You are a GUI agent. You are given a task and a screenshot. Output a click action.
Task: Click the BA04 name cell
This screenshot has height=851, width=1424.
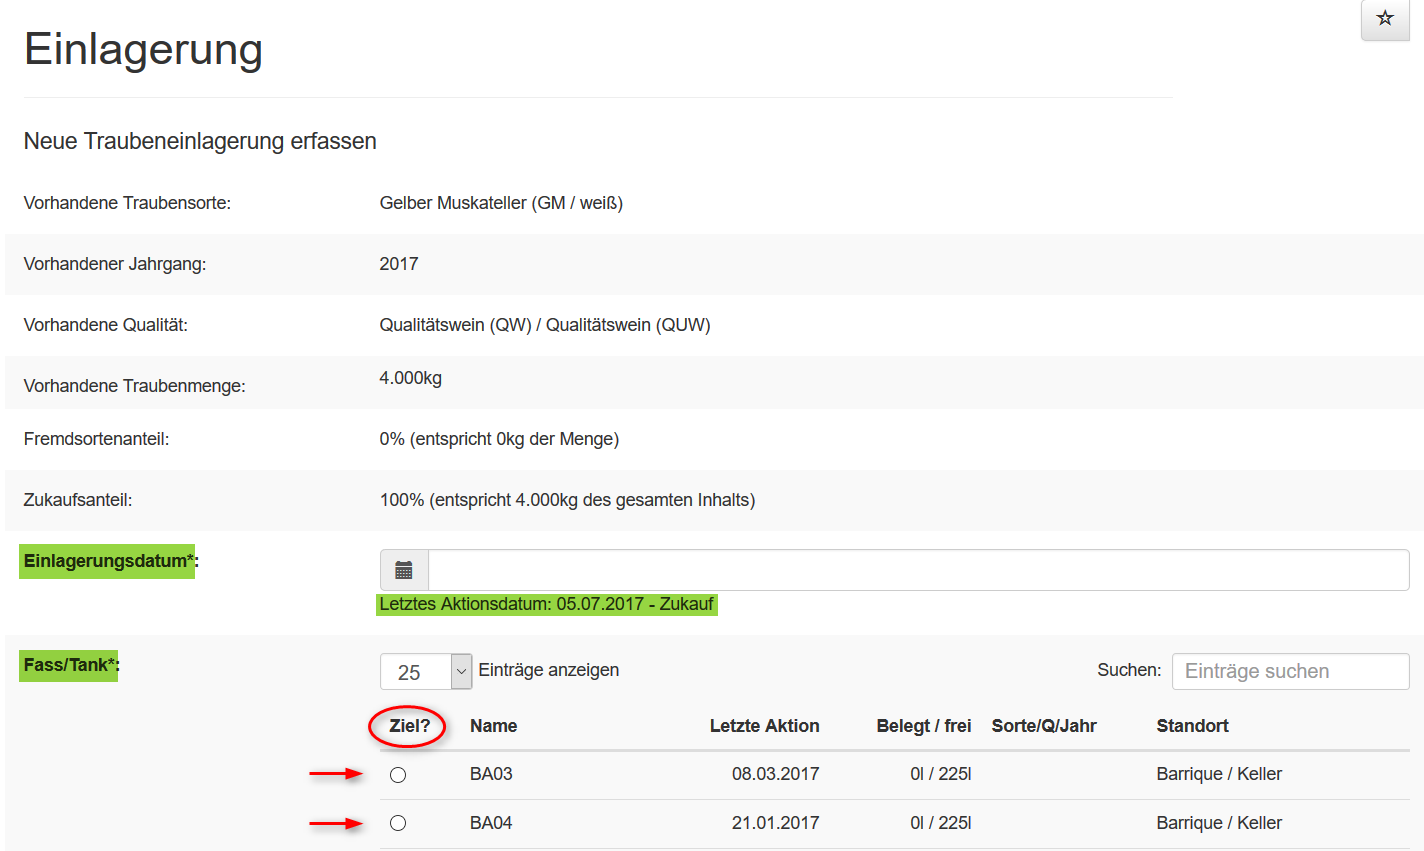click(x=491, y=823)
